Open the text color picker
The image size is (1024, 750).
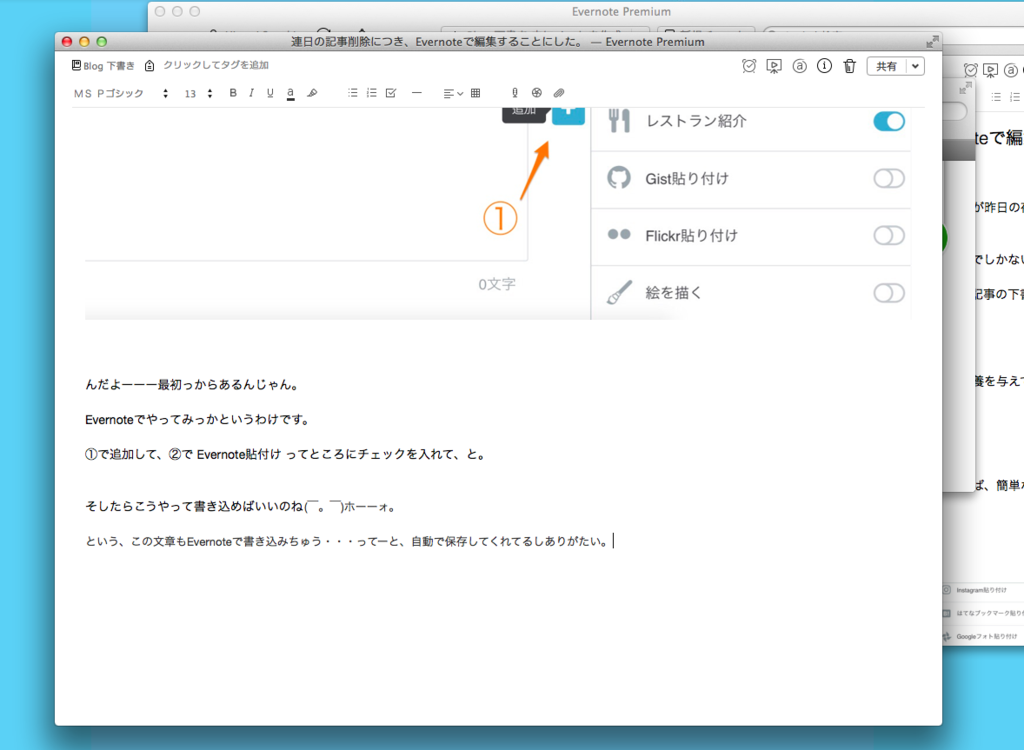pyautogui.click(x=291, y=93)
